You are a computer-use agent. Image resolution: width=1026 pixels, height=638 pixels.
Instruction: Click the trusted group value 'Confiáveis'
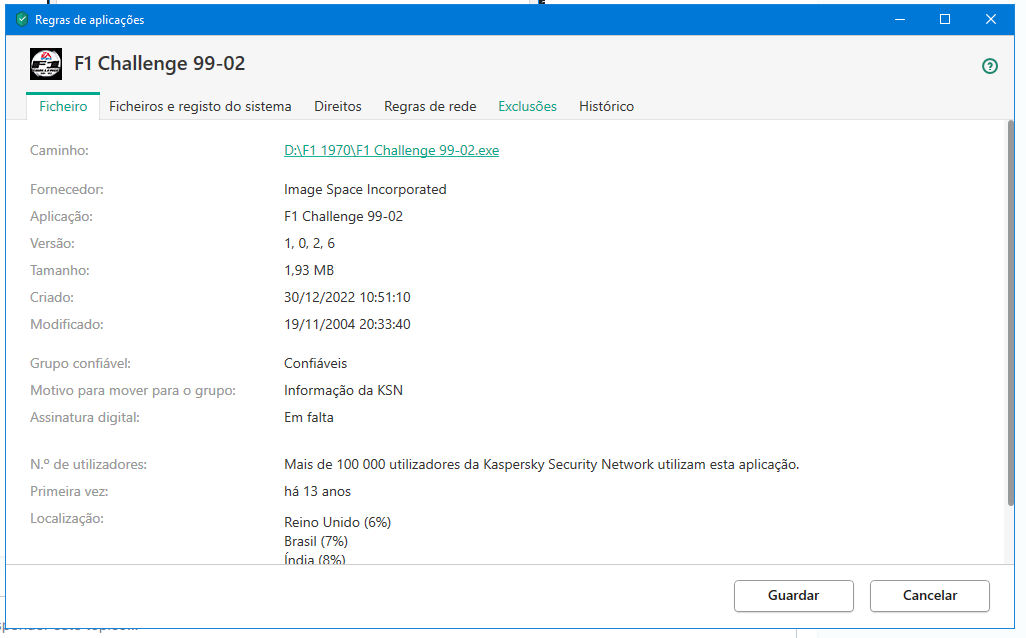[x=315, y=363]
